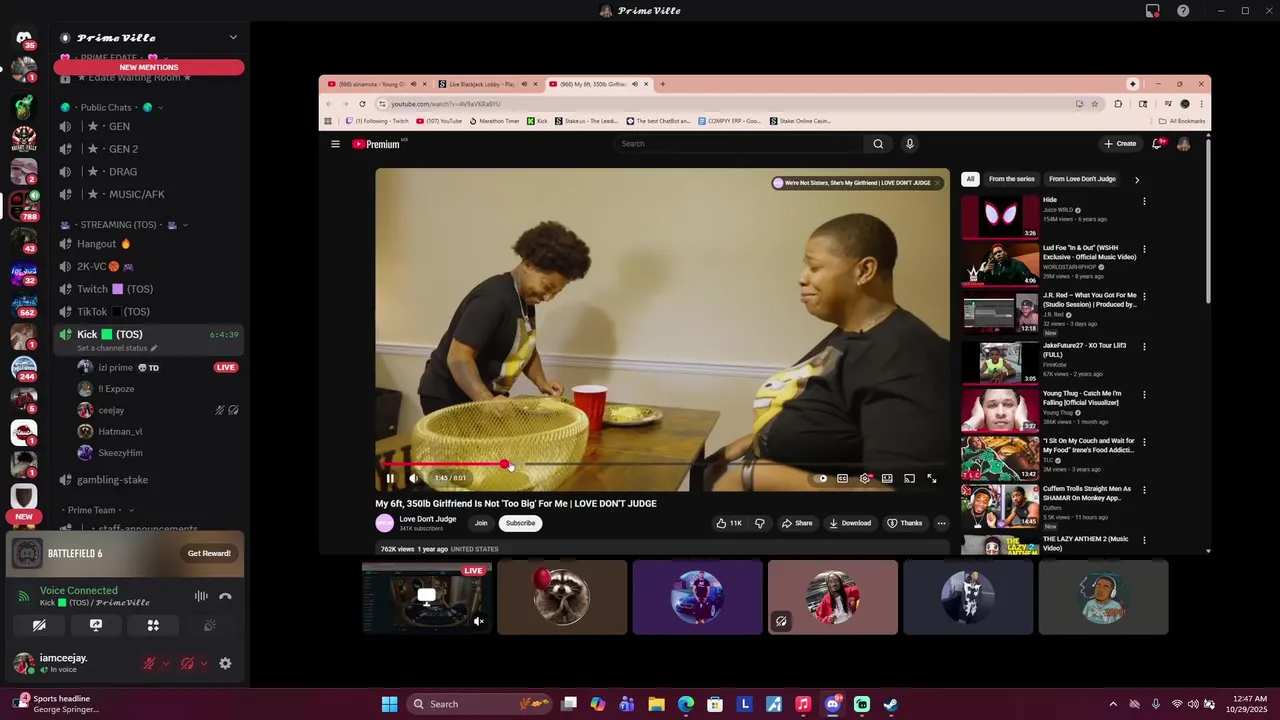The image size is (1280, 720).
Task: Open options menu for Lud Foe video
Action: tap(1144, 249)
